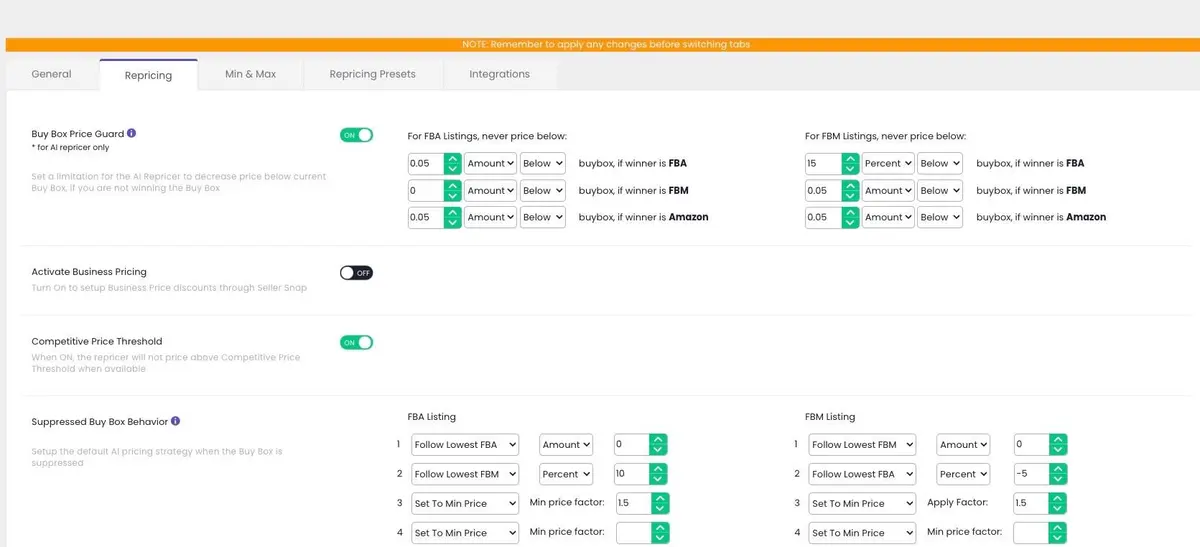
Task: Click 'Competitive Price Threshold' label
Action: (97, 342)
